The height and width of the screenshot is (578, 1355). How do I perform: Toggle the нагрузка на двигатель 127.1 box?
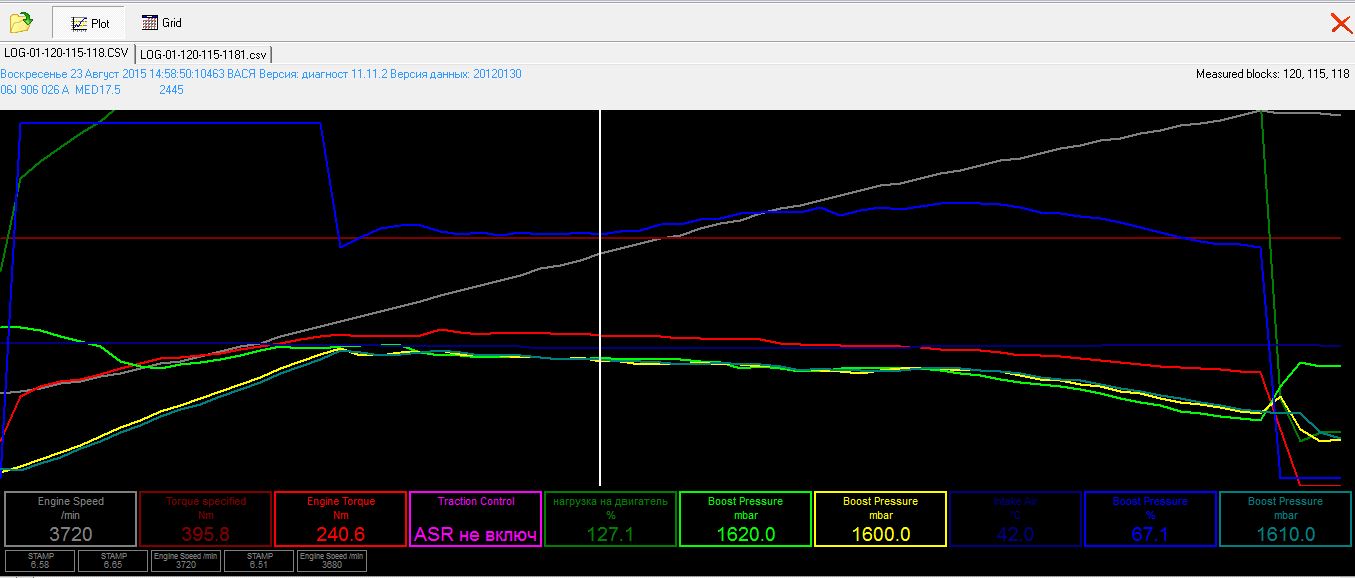(610, 519)
